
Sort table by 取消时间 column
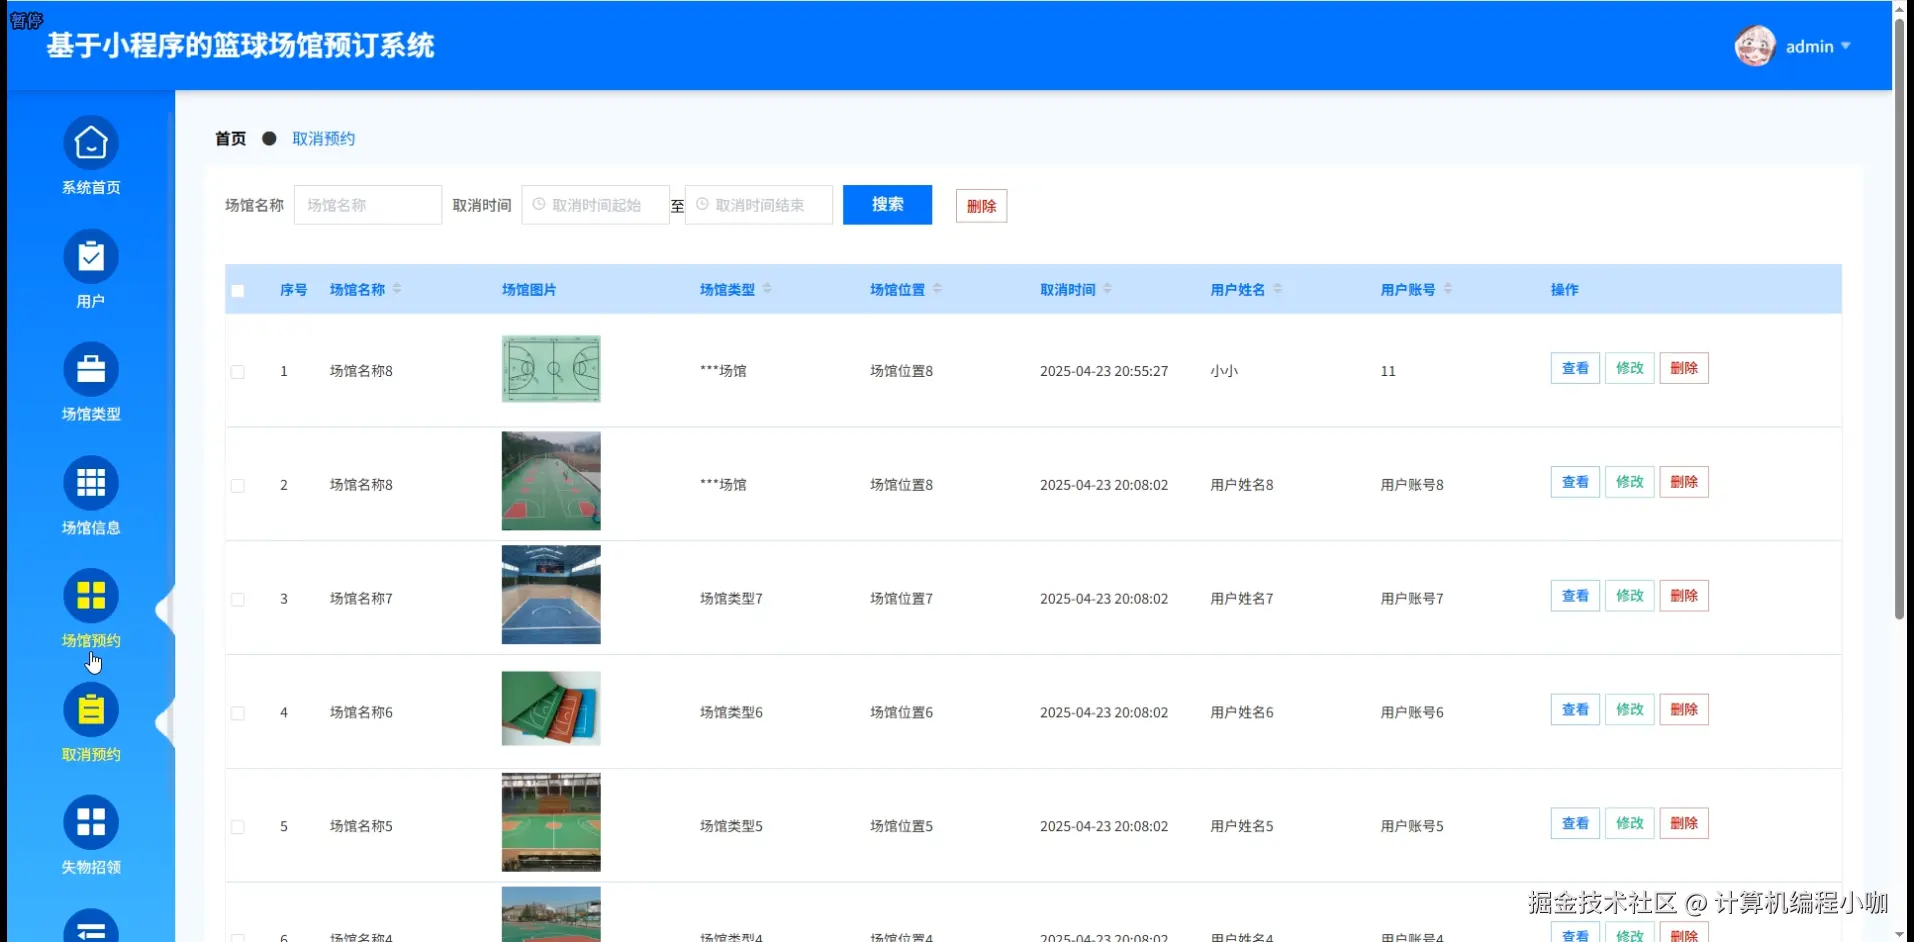[x=1107, y=289]
